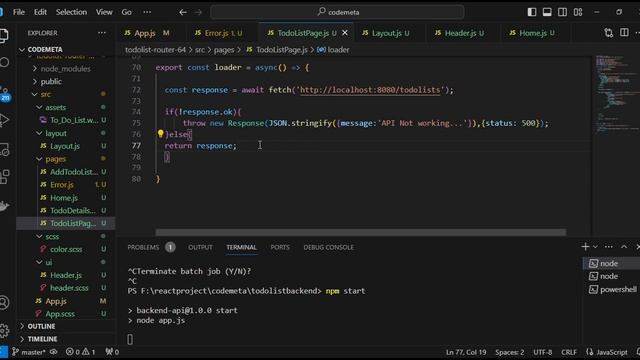This screenshot has width=640, height=360.
Task: Go back using the left arrow
Action: (183, 12)
